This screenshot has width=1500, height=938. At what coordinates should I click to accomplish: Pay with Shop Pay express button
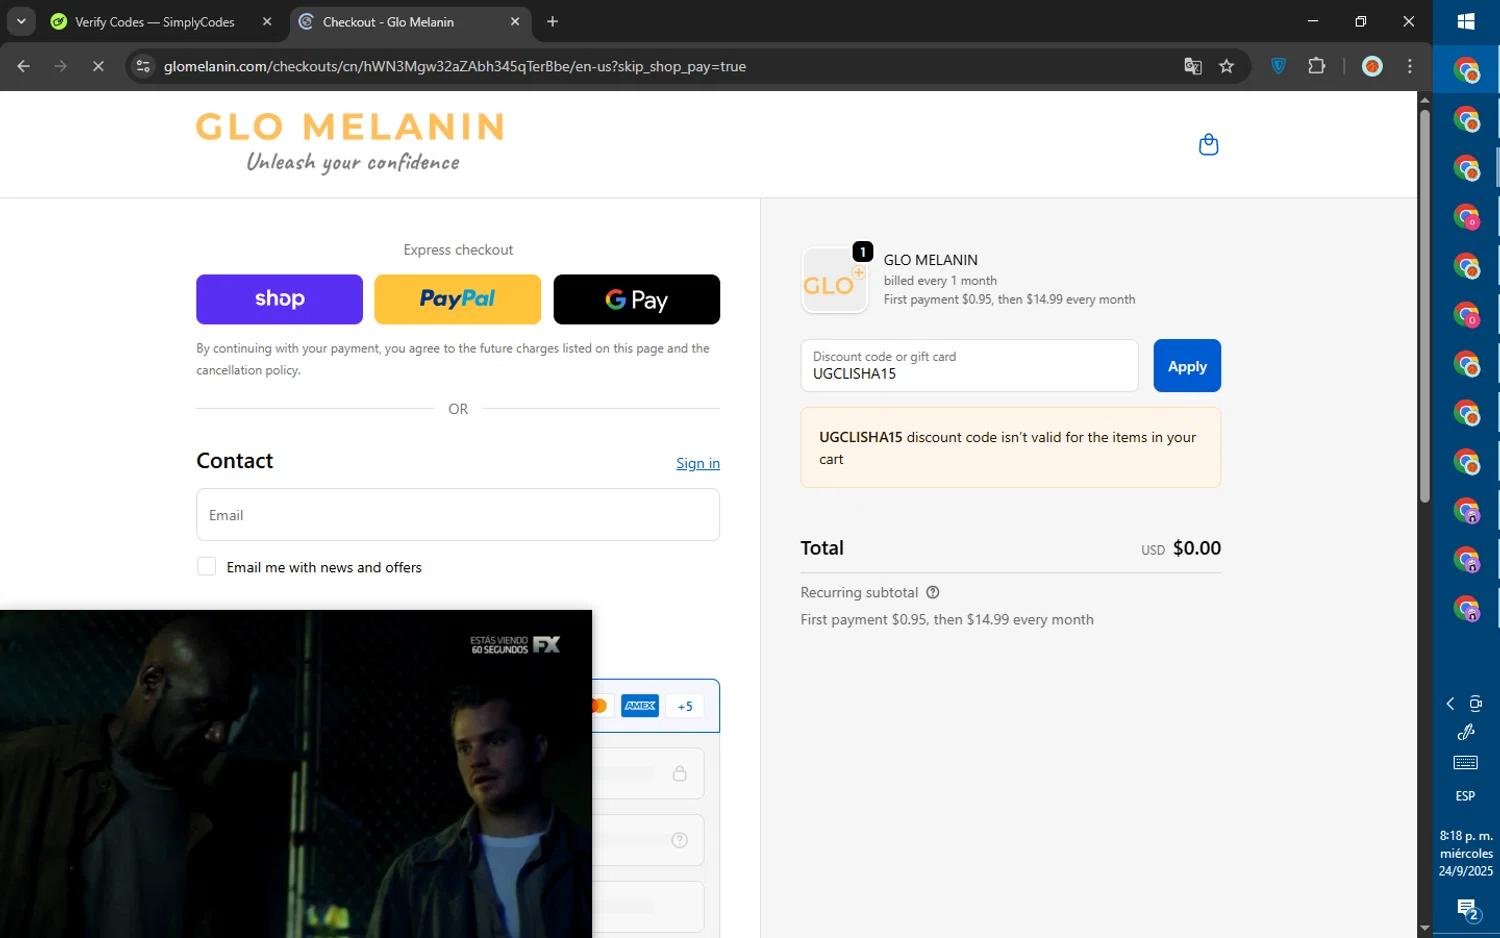[279, 299]
